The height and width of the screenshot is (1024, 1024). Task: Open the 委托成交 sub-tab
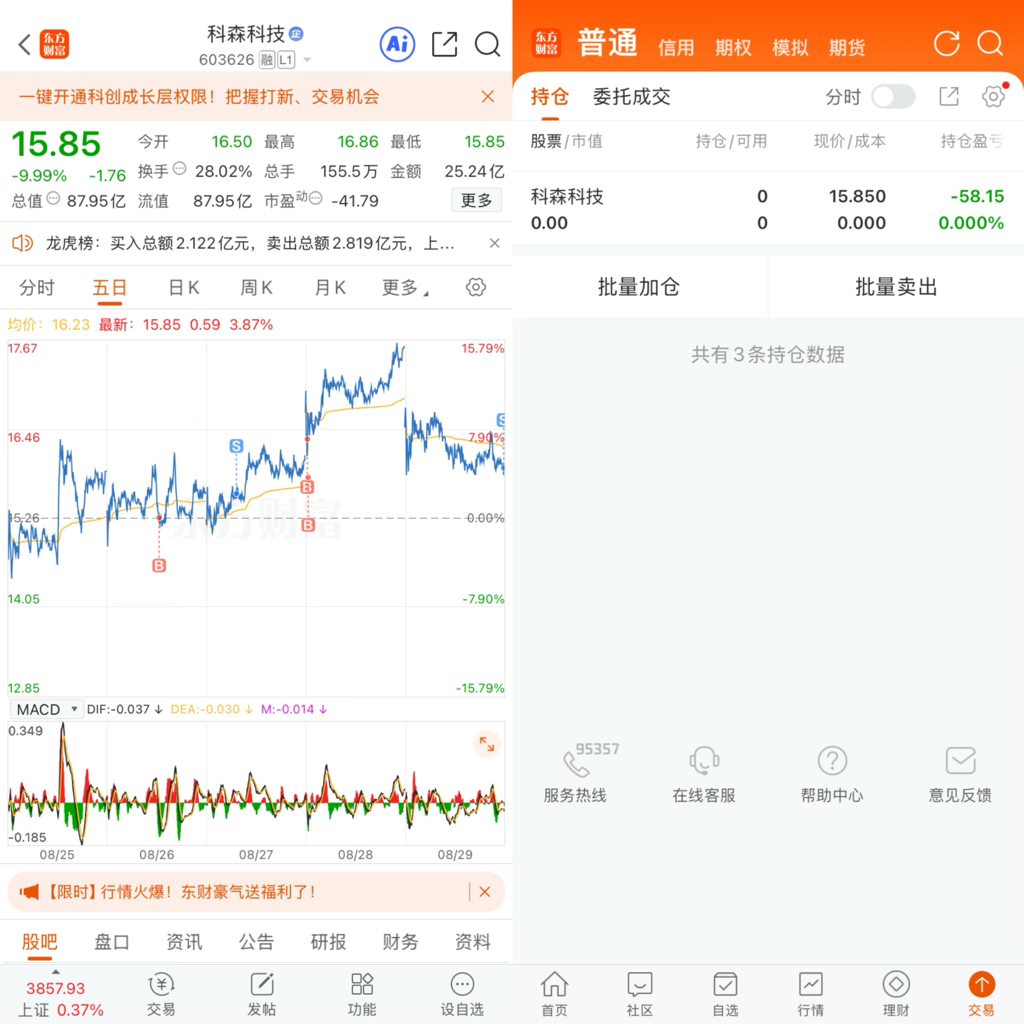[632, 97]
